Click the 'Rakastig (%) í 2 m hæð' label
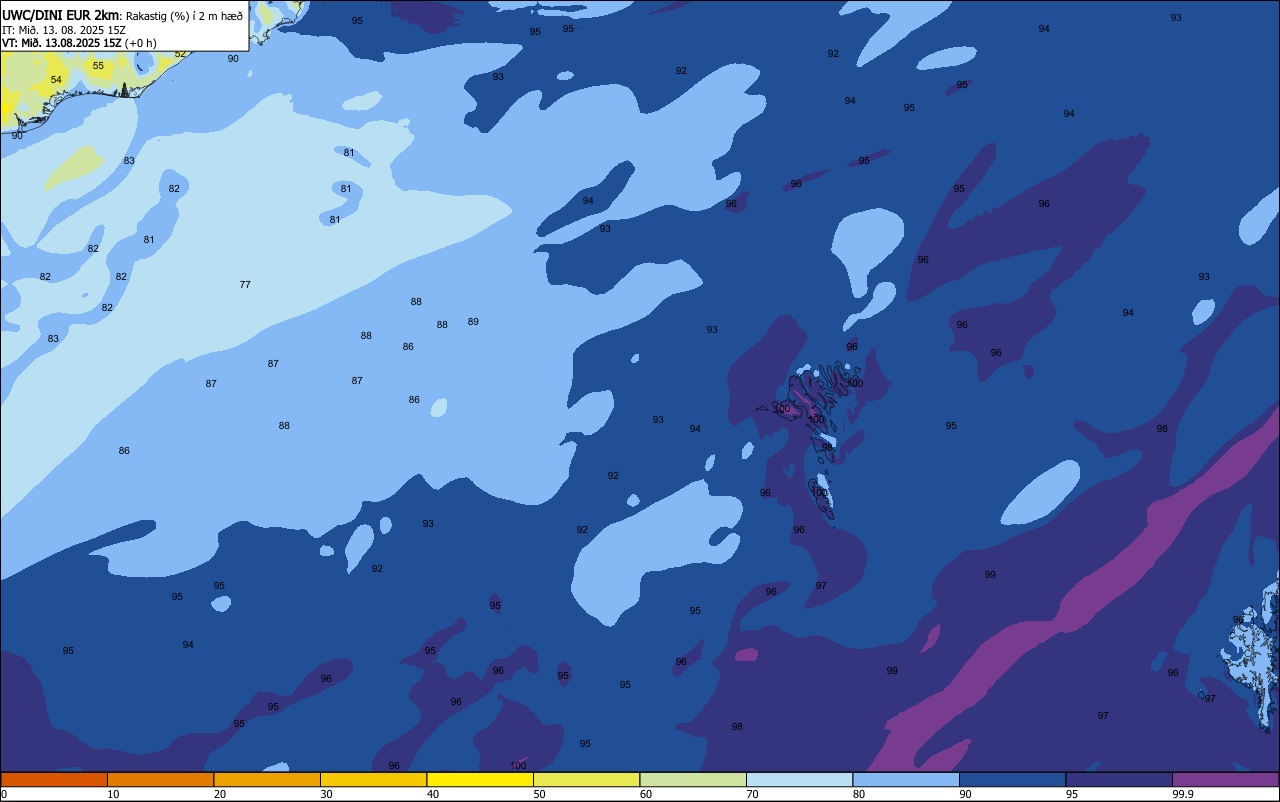 184,16
